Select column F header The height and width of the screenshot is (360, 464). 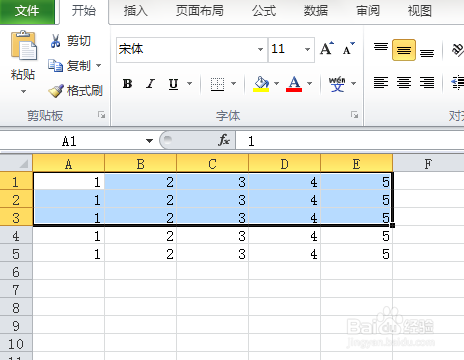click(428, 164)
